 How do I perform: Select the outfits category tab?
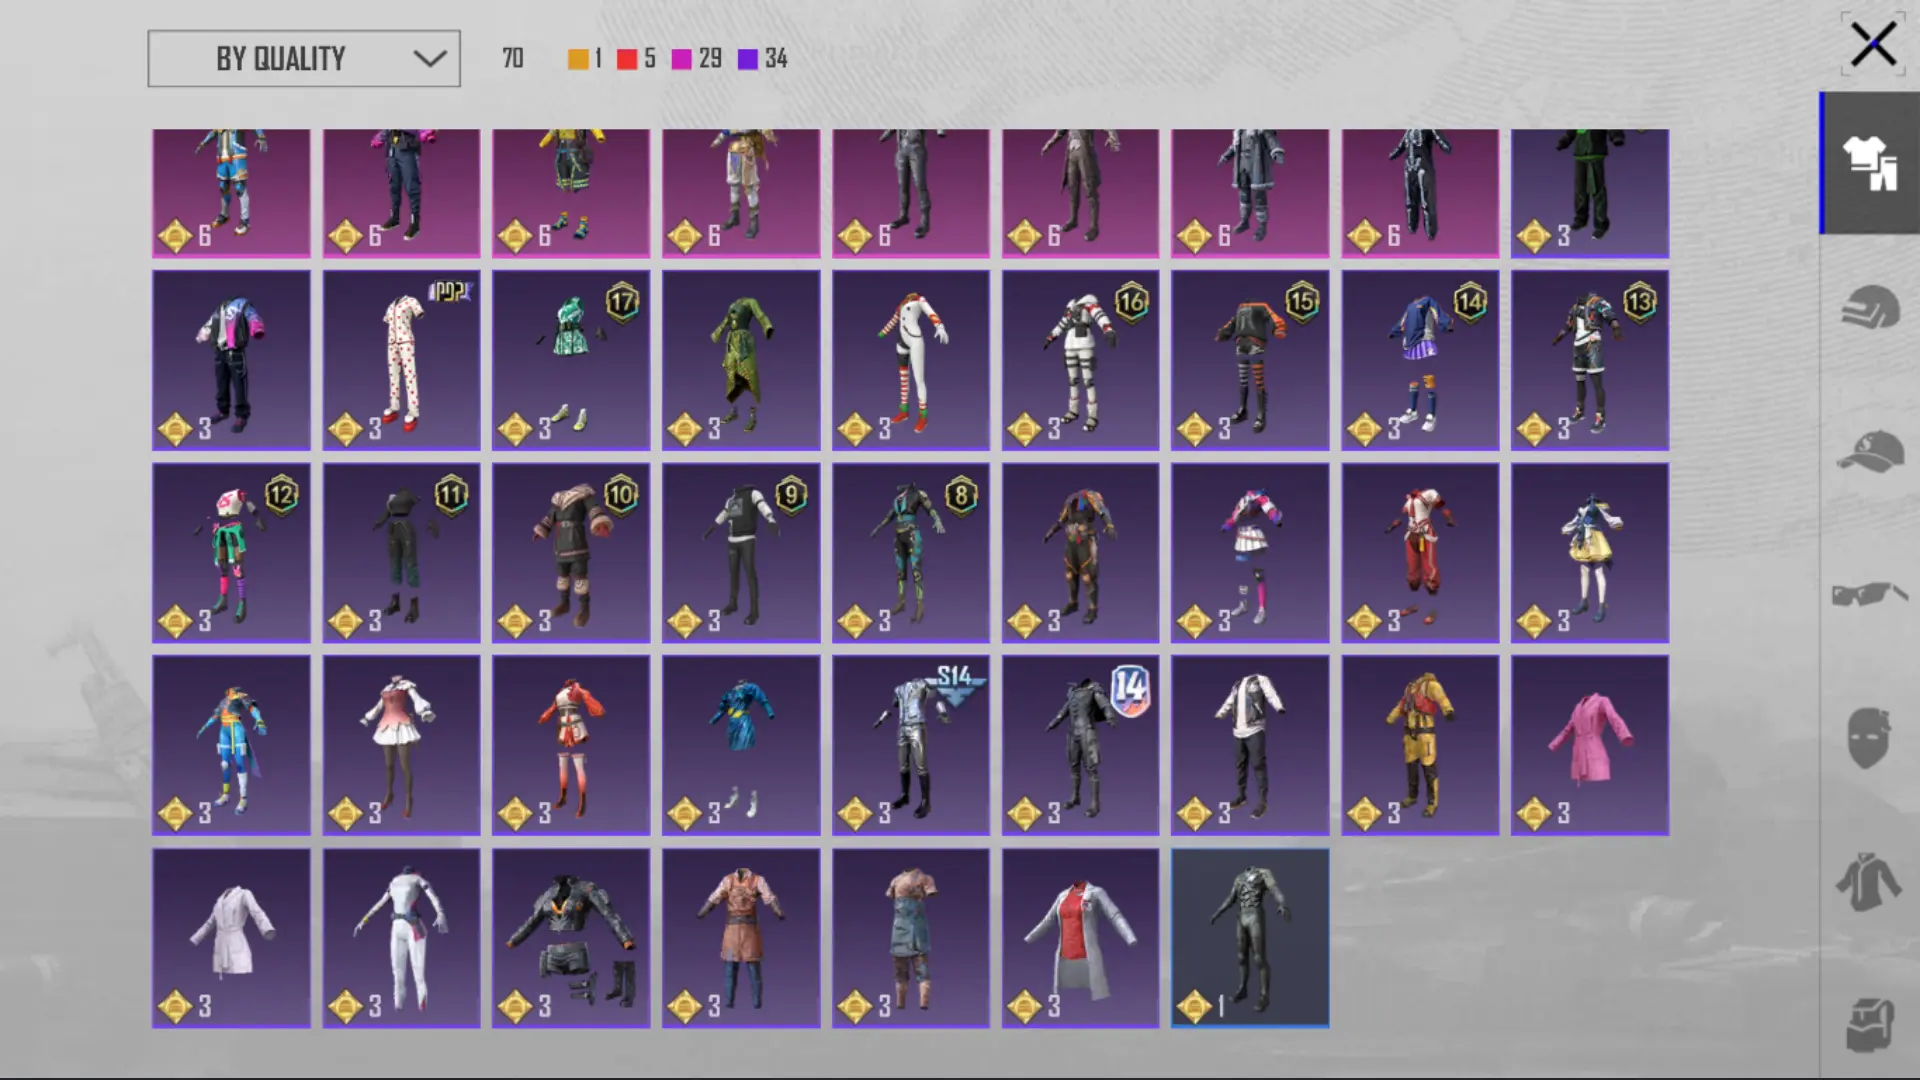coord(1869,163)
